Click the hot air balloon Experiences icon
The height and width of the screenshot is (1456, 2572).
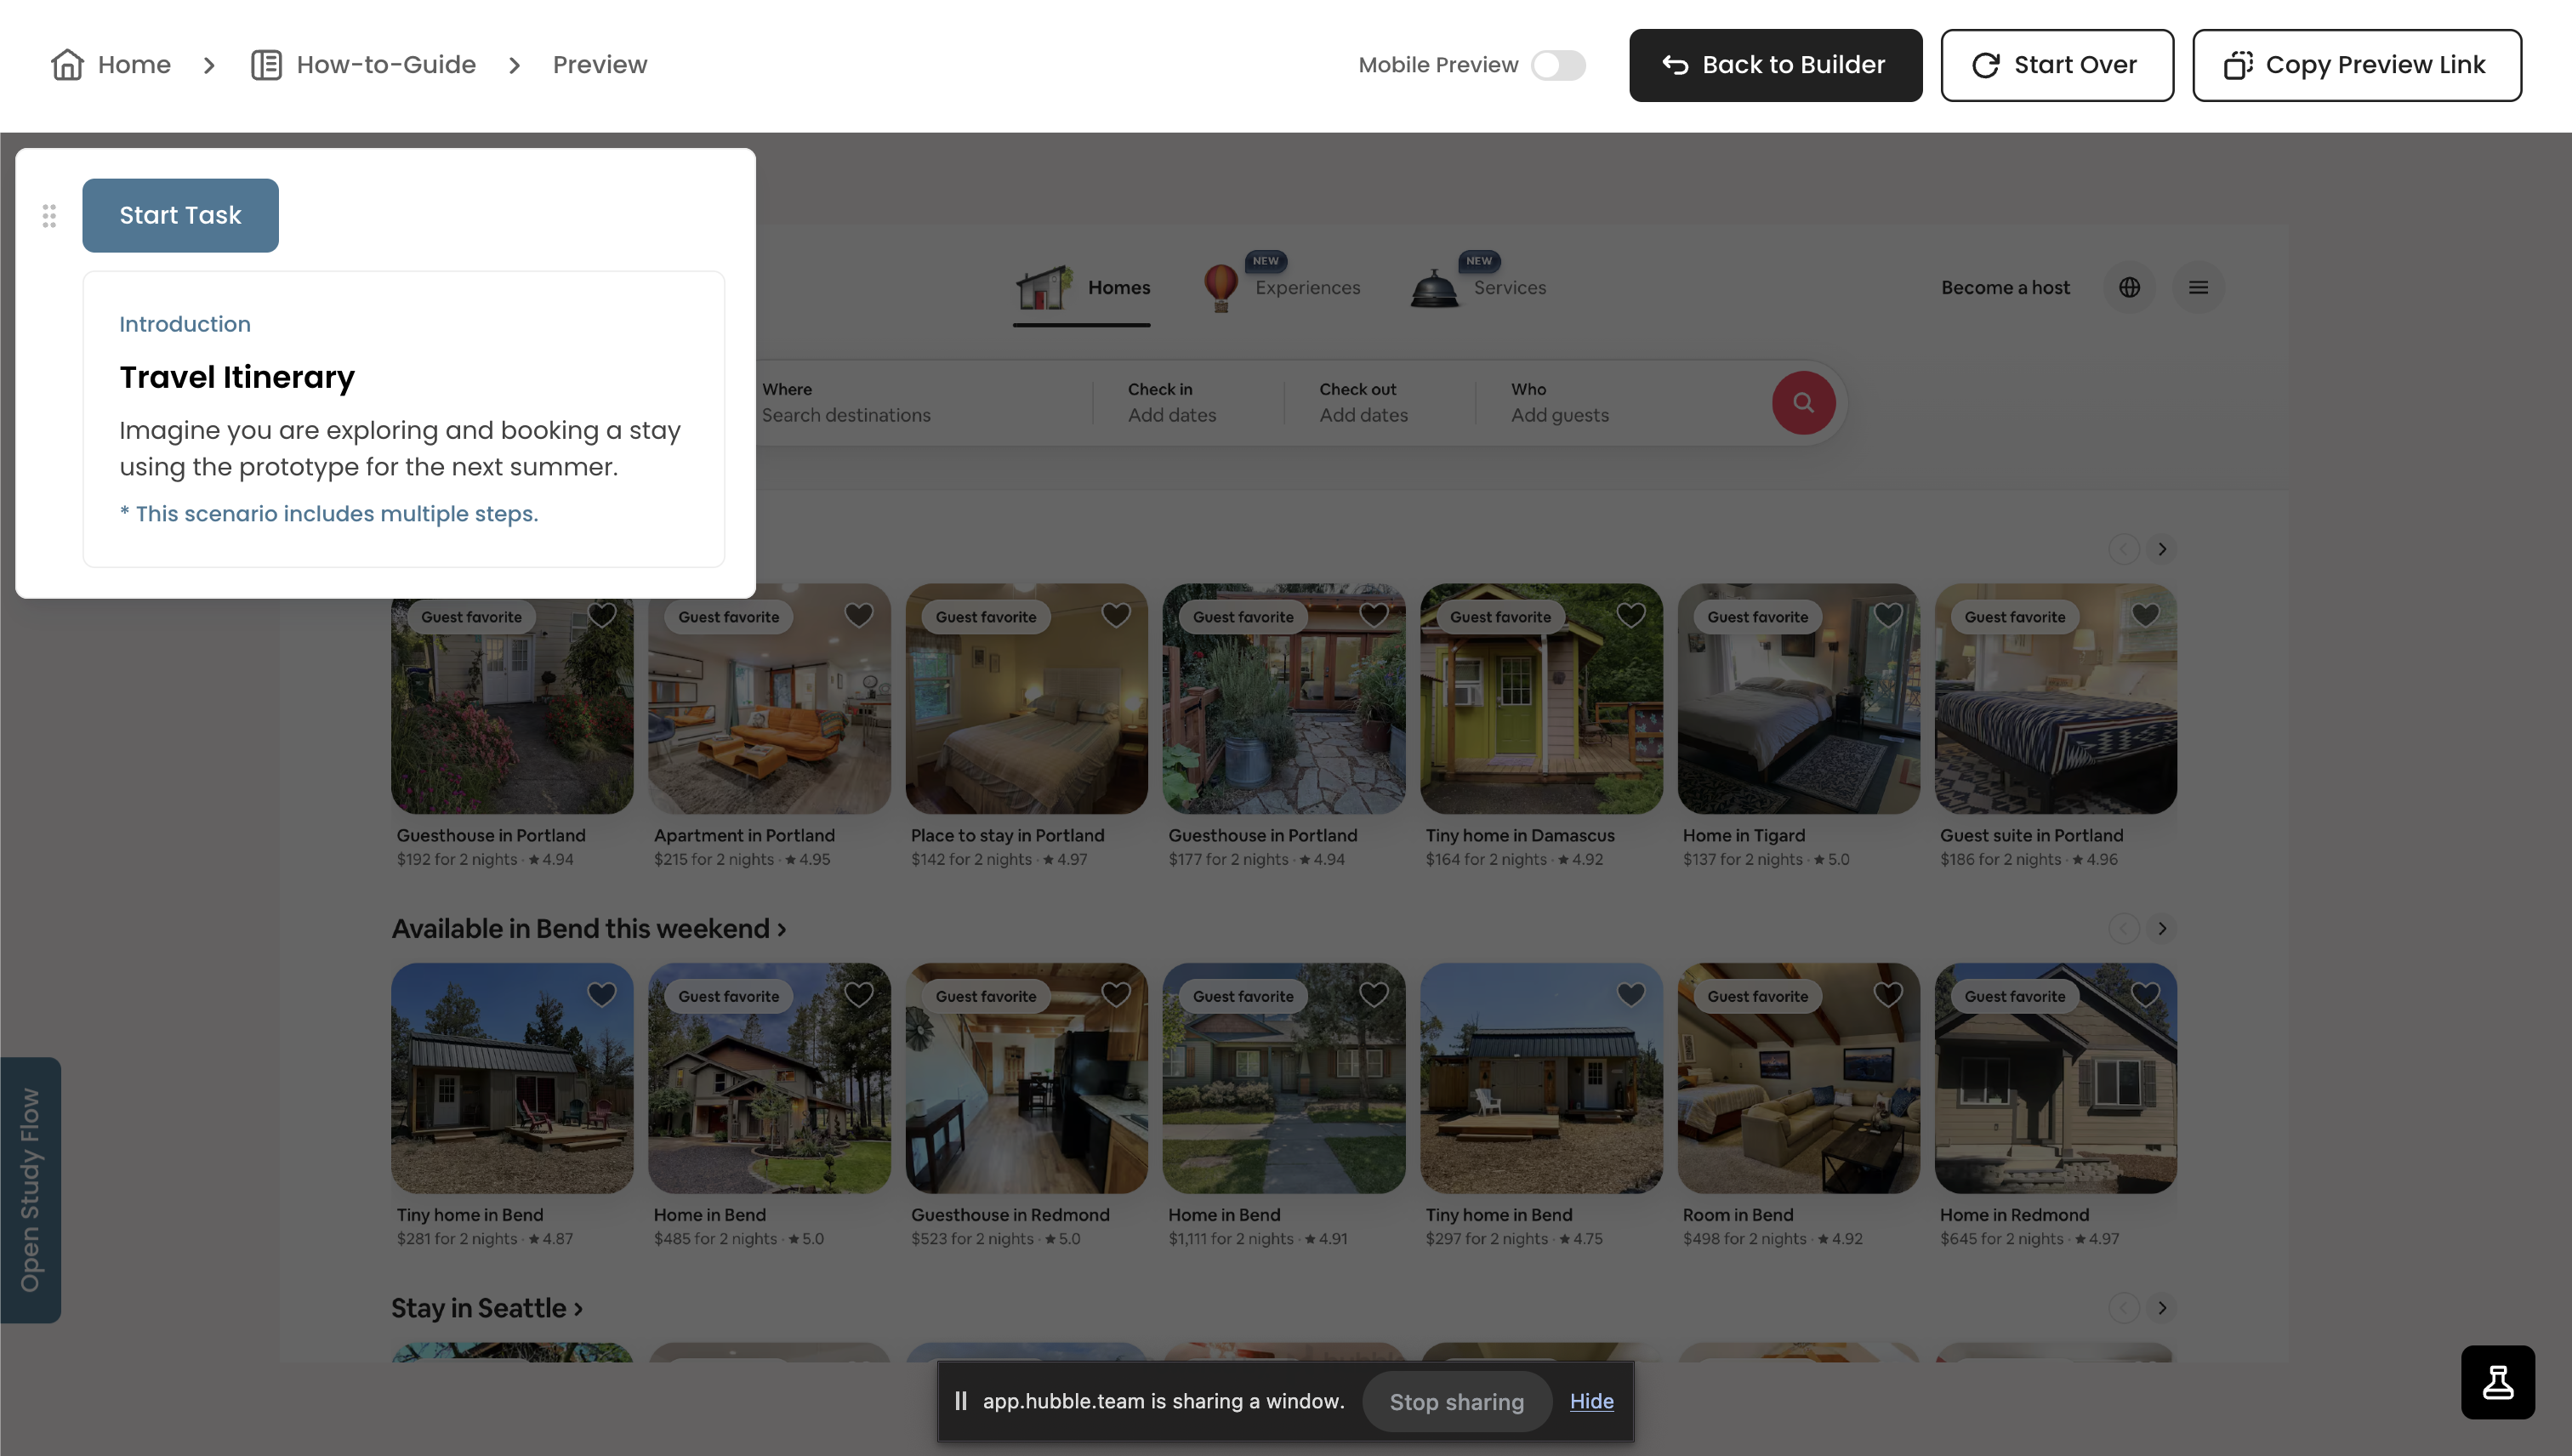[x=1221, y=288]
